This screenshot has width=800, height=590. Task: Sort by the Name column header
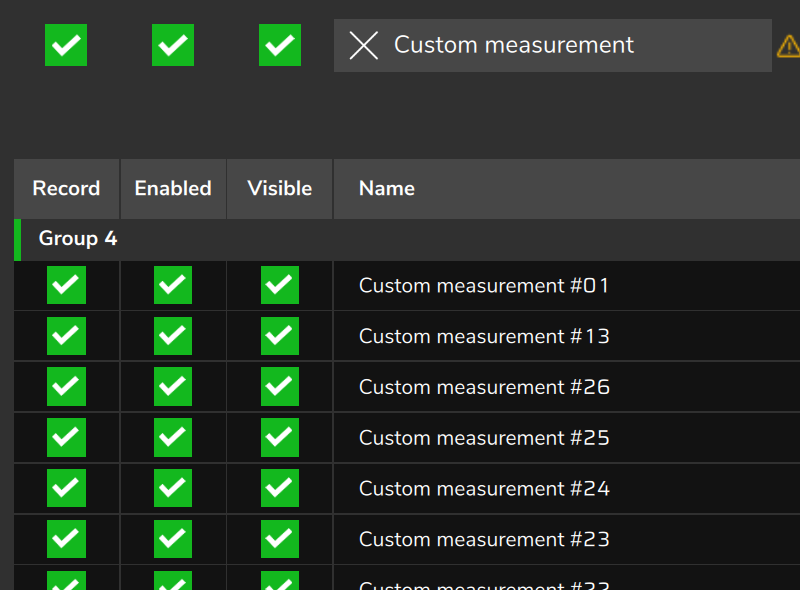coord(566,189)
